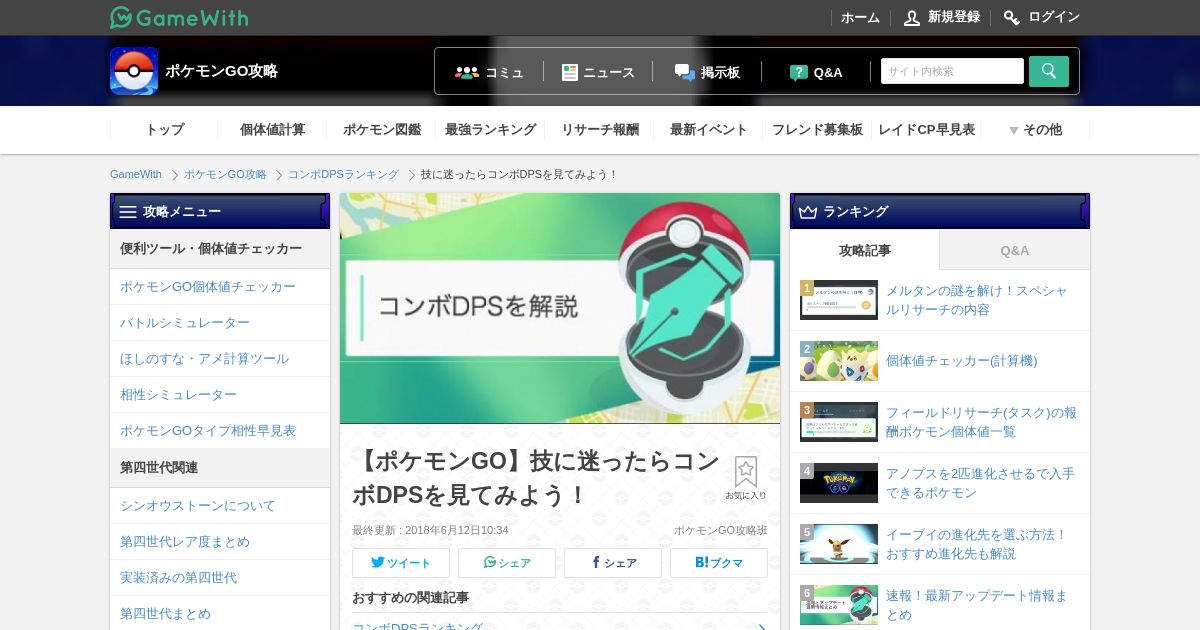Click the Twitter bird icon
This screenshot has width=1200, height=630.
pos(378,562)
